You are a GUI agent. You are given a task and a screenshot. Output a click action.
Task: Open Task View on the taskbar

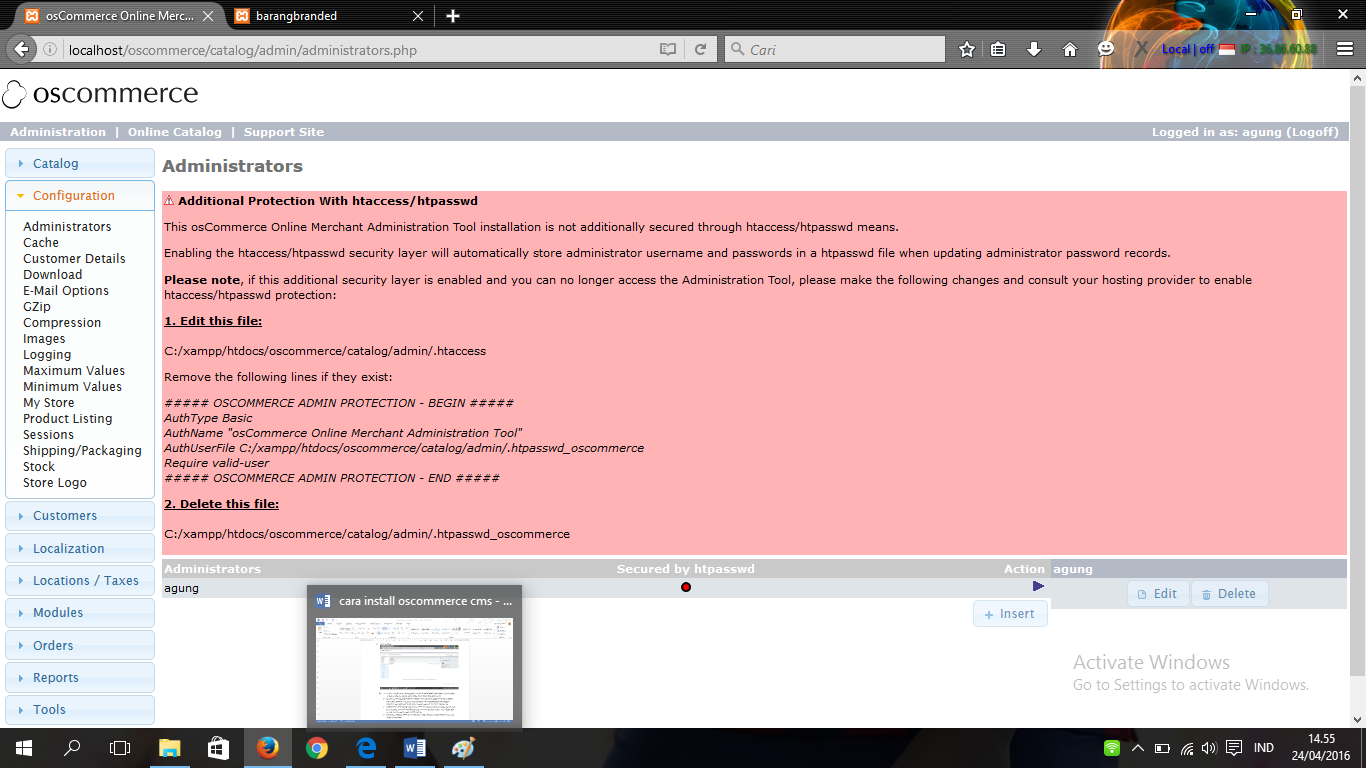coord(120,747)
